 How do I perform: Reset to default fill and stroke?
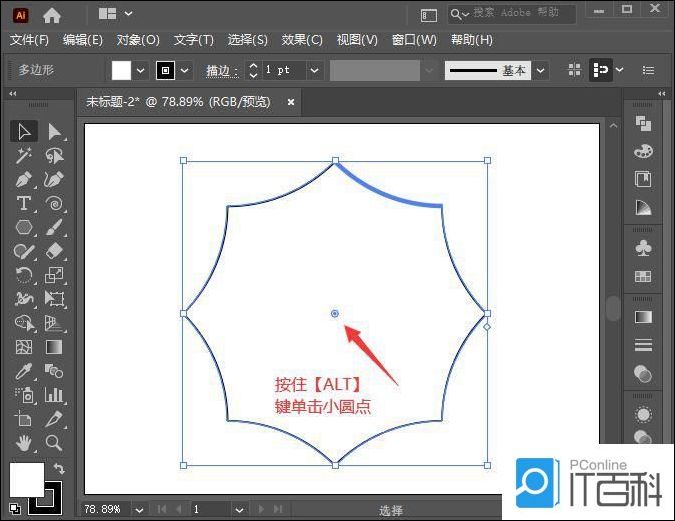[x=14, y=509]
